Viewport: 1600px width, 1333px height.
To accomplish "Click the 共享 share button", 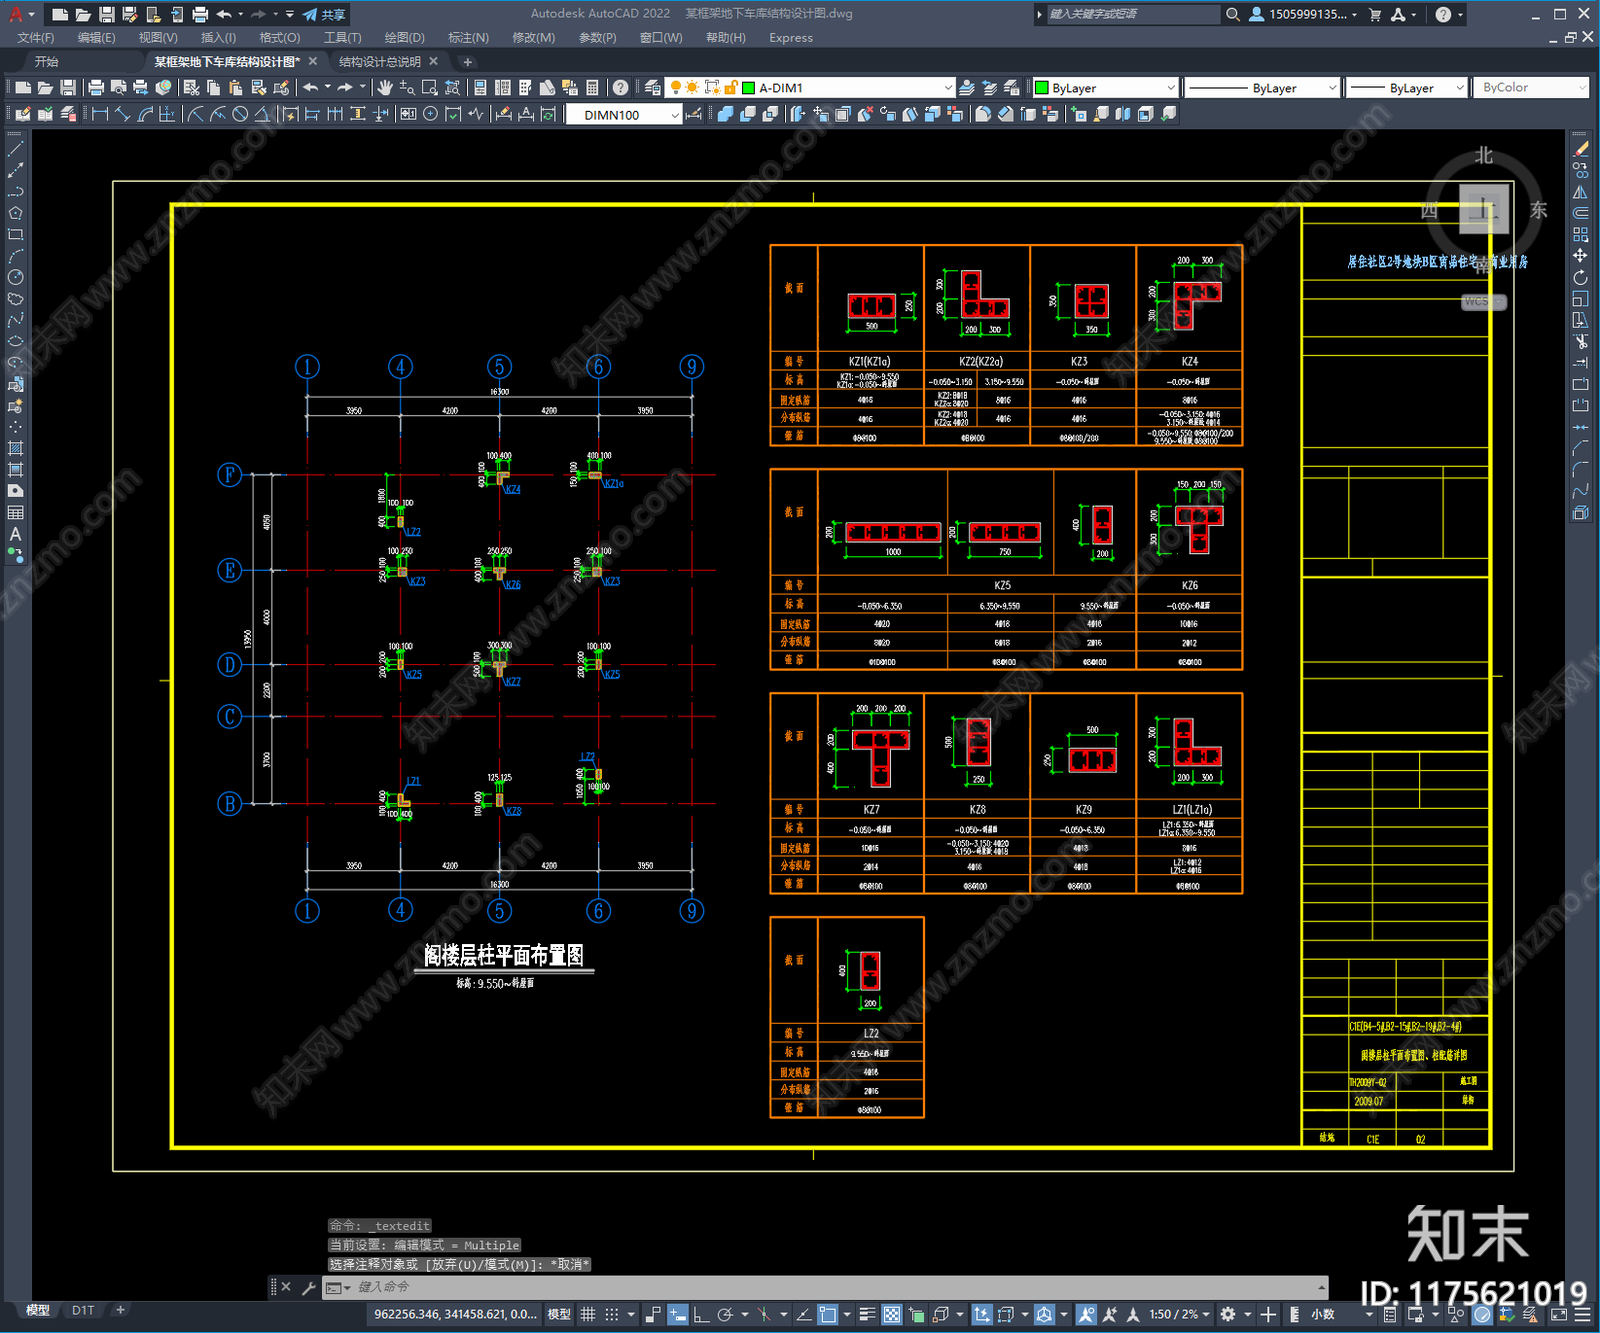I will pyautogui.click(x=325, y=14).
